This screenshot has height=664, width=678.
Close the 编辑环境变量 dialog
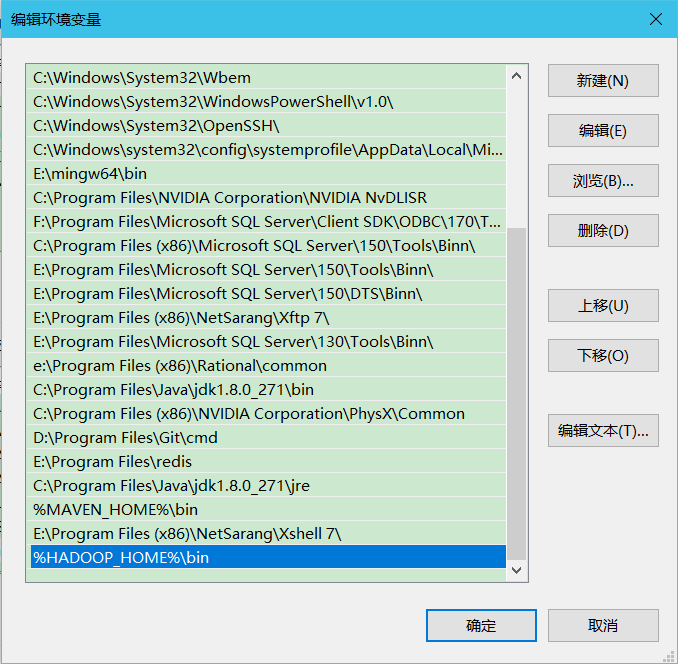click(x=656, y=19)
